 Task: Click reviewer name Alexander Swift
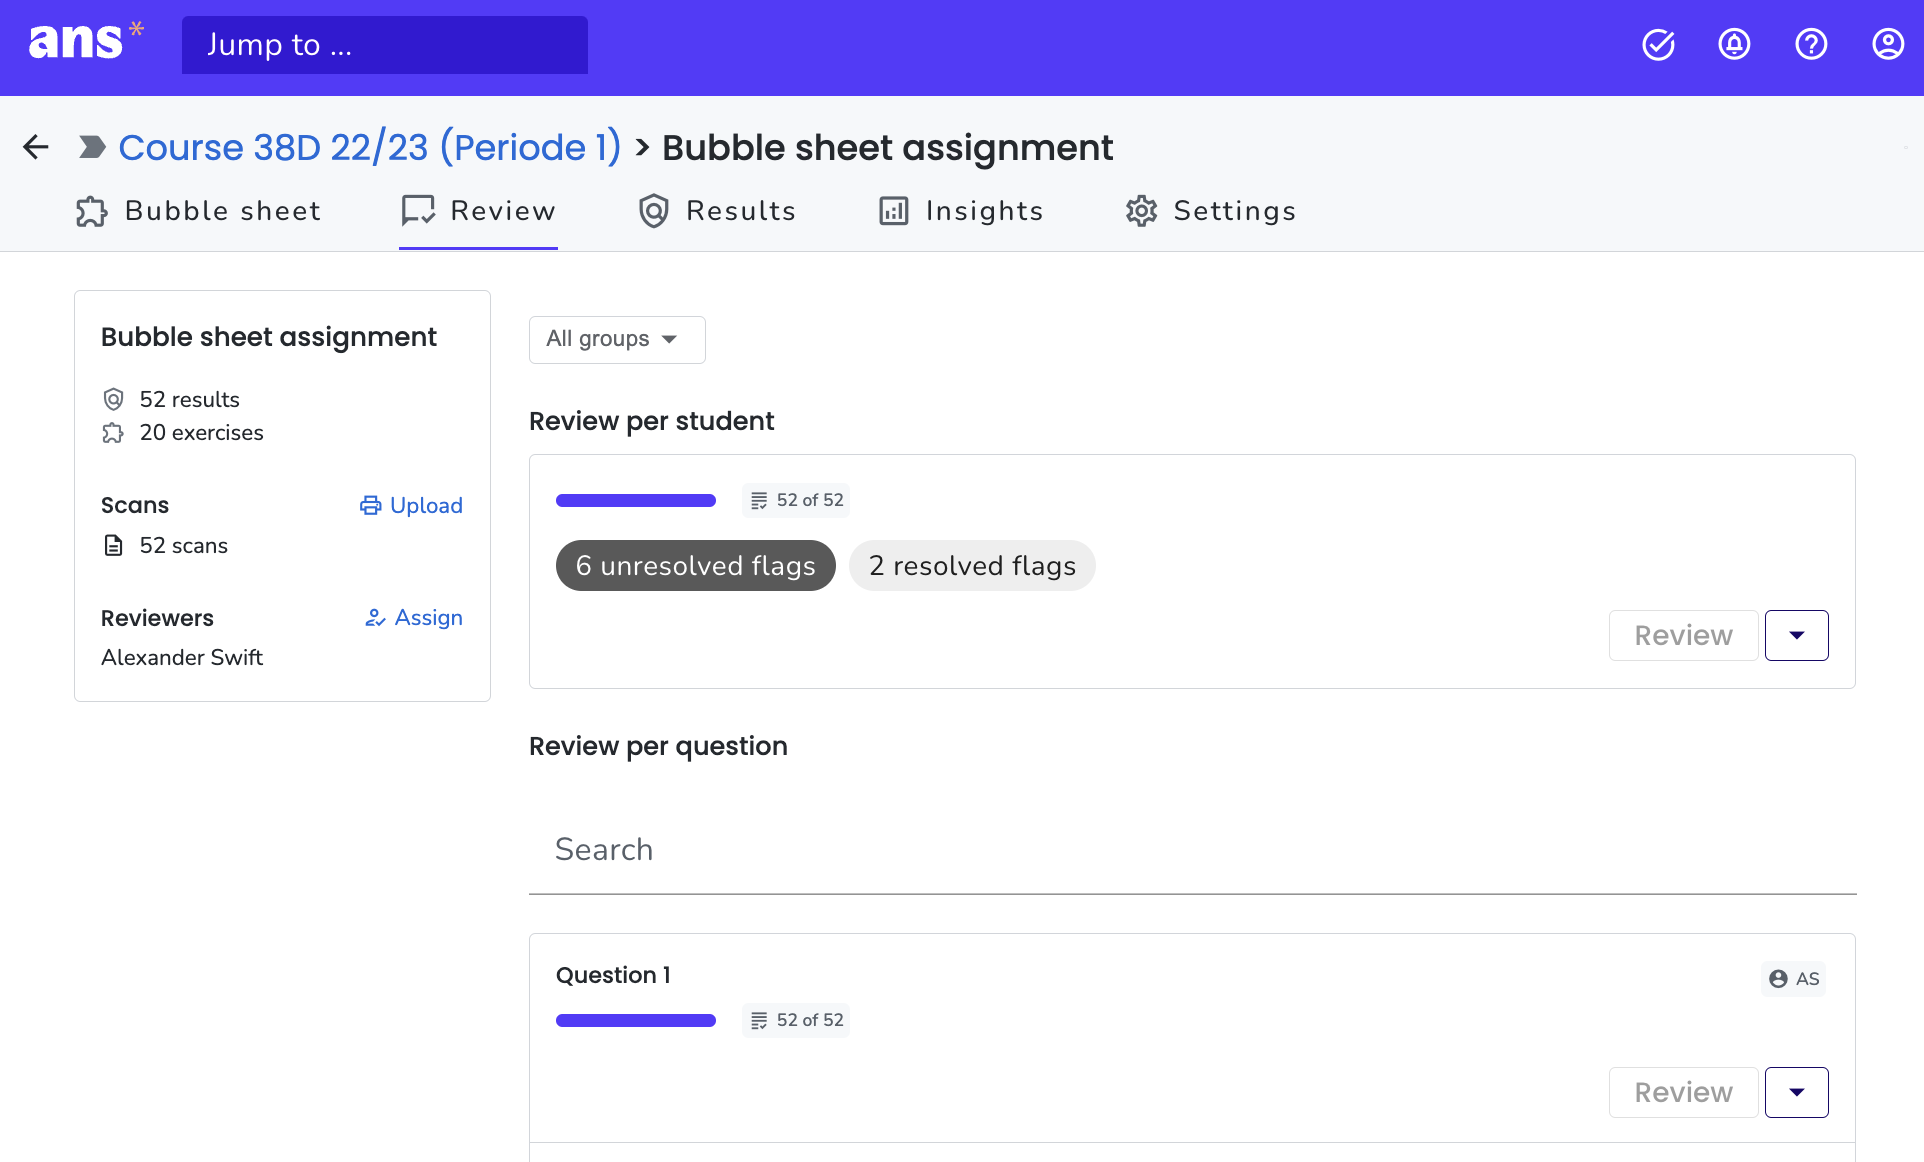(182, 658)
